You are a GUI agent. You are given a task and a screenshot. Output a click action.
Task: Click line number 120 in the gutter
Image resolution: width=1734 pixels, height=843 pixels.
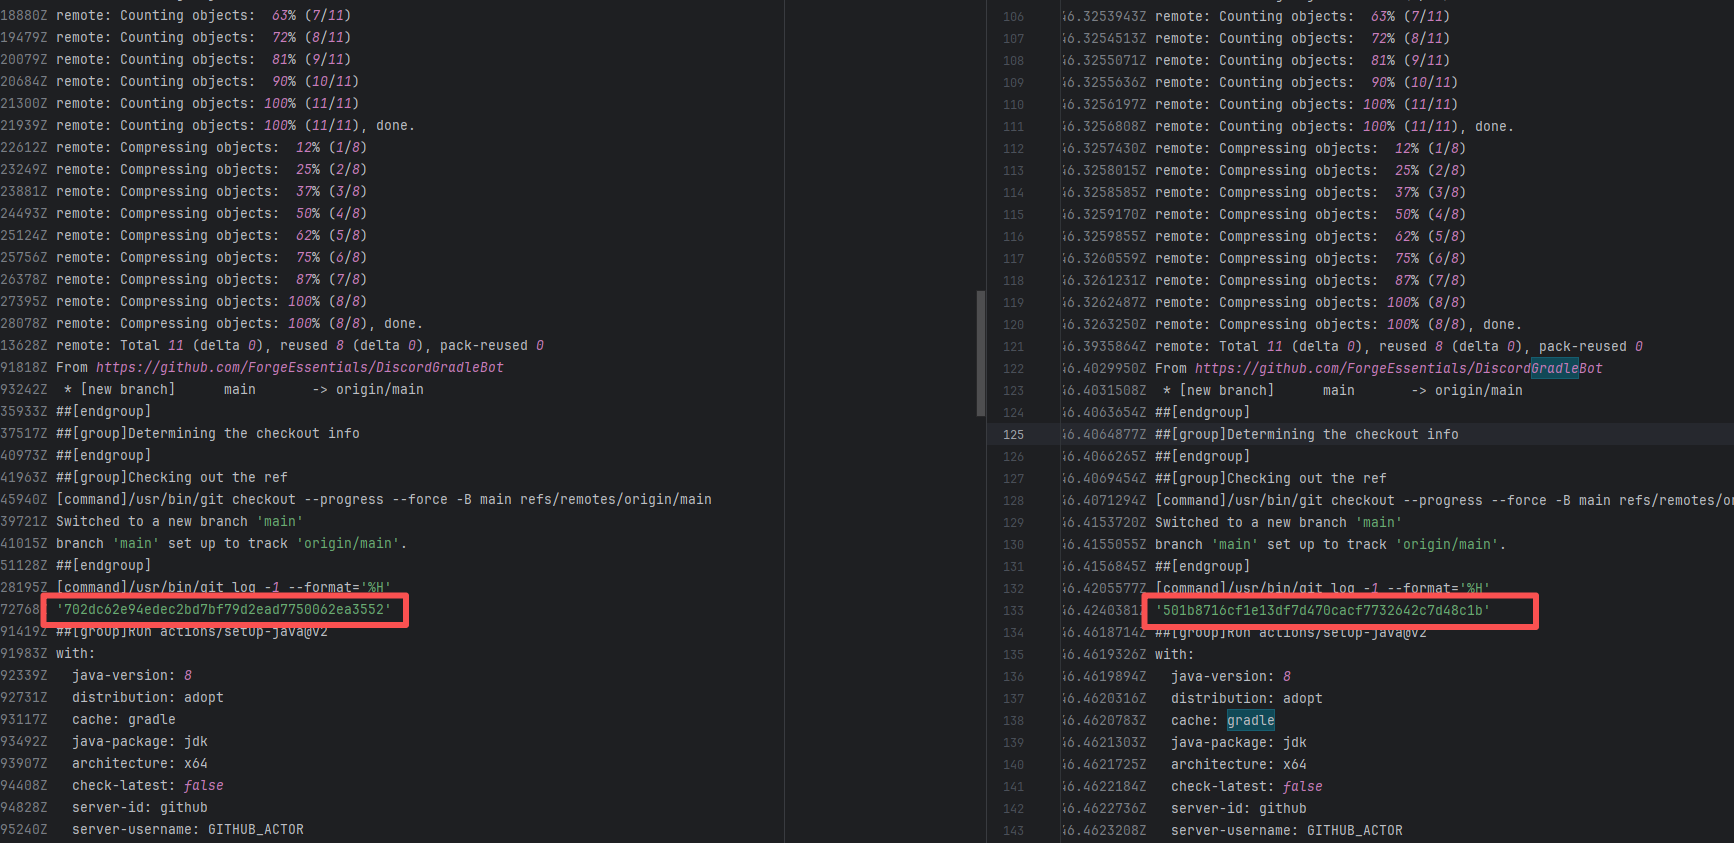pyautogui.click(x=1013, y=325)
